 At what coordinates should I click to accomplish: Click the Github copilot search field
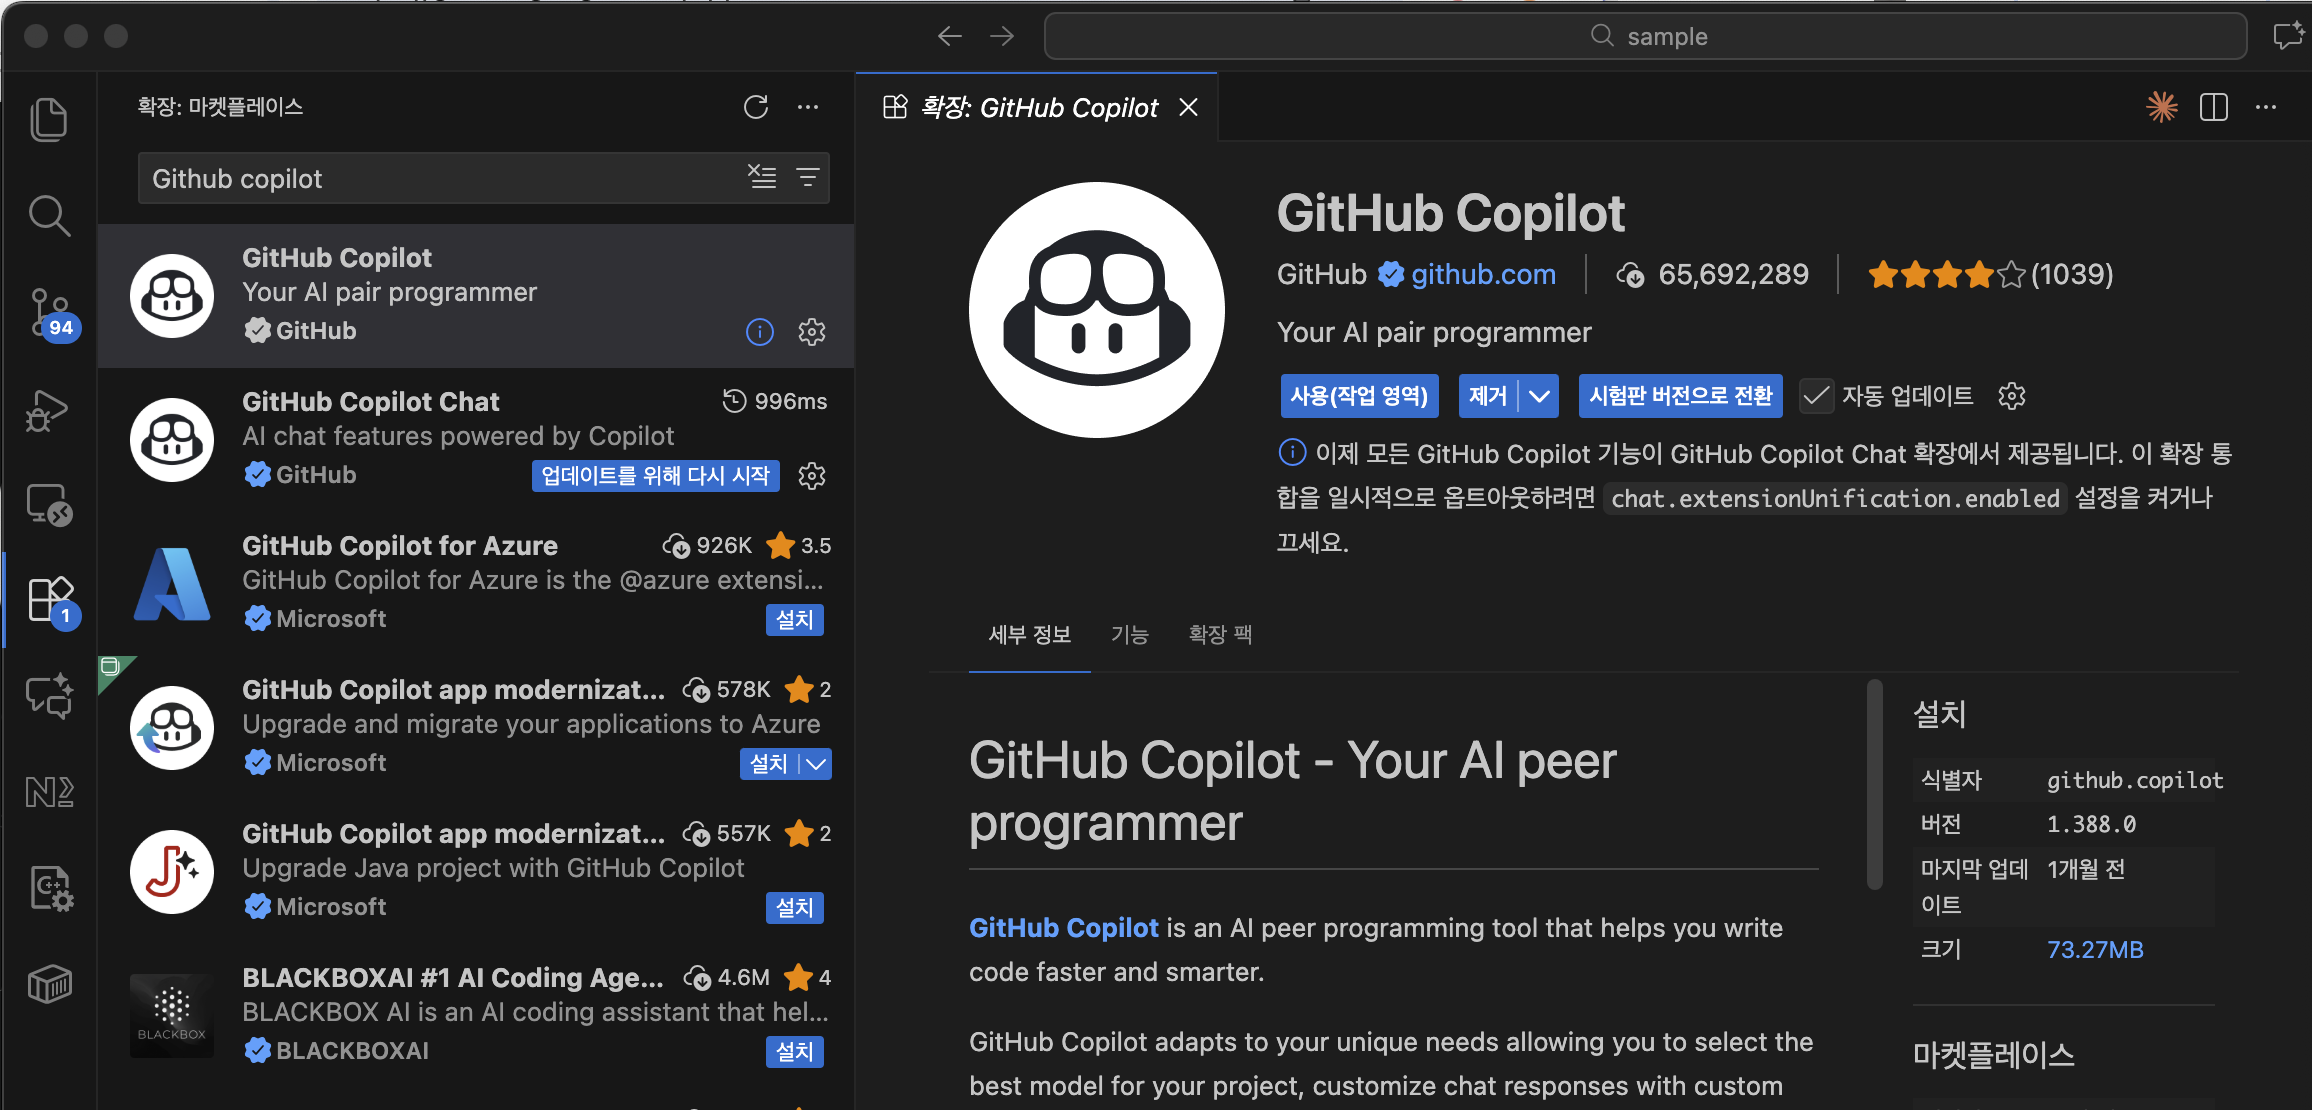[440, 179]
